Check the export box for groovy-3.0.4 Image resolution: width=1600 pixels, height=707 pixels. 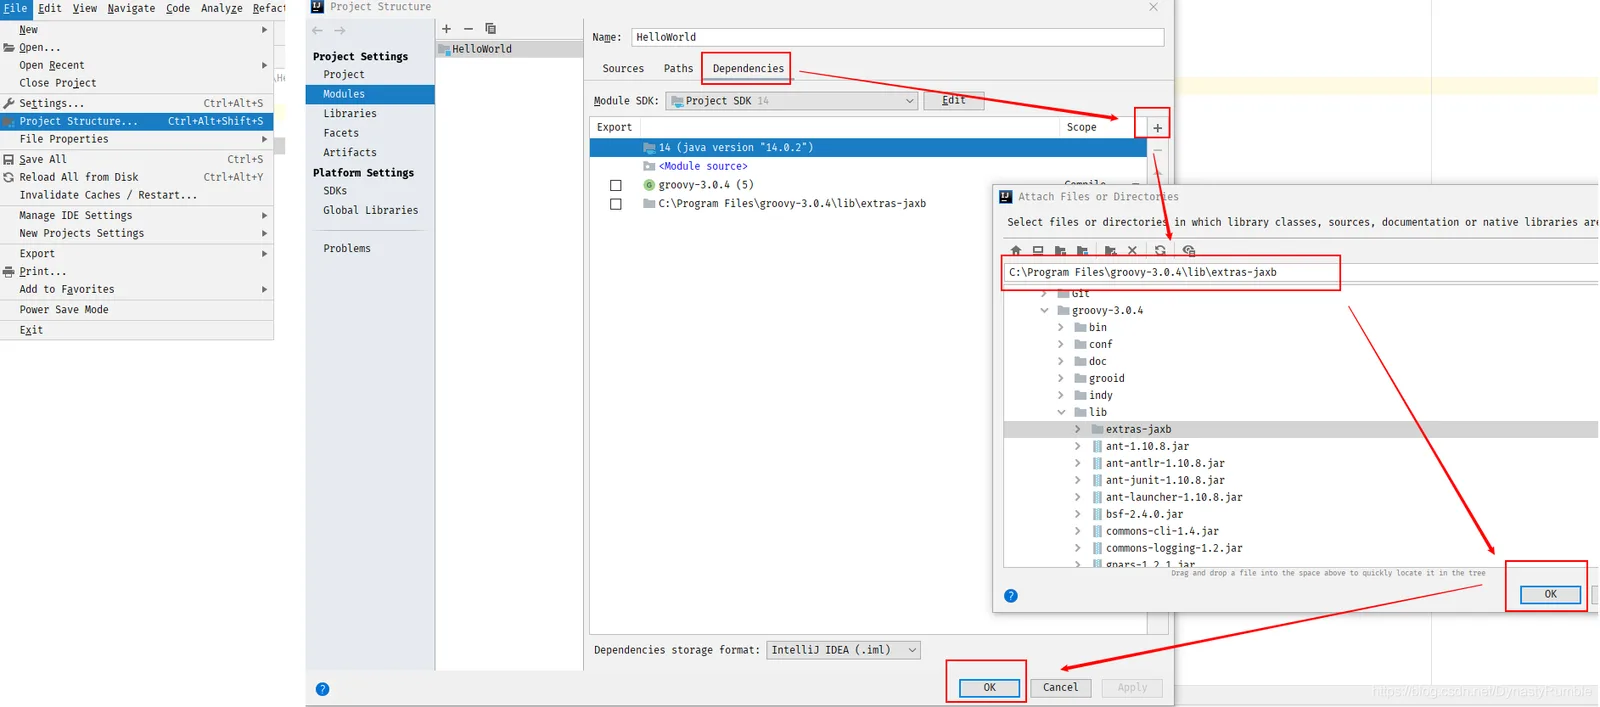[616, 185]
